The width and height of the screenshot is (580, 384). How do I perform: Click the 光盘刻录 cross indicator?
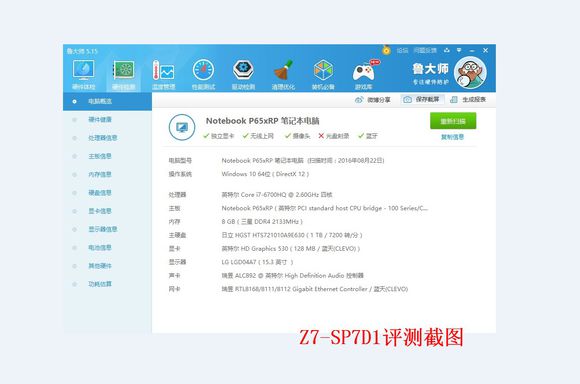(x=334, y=136)
